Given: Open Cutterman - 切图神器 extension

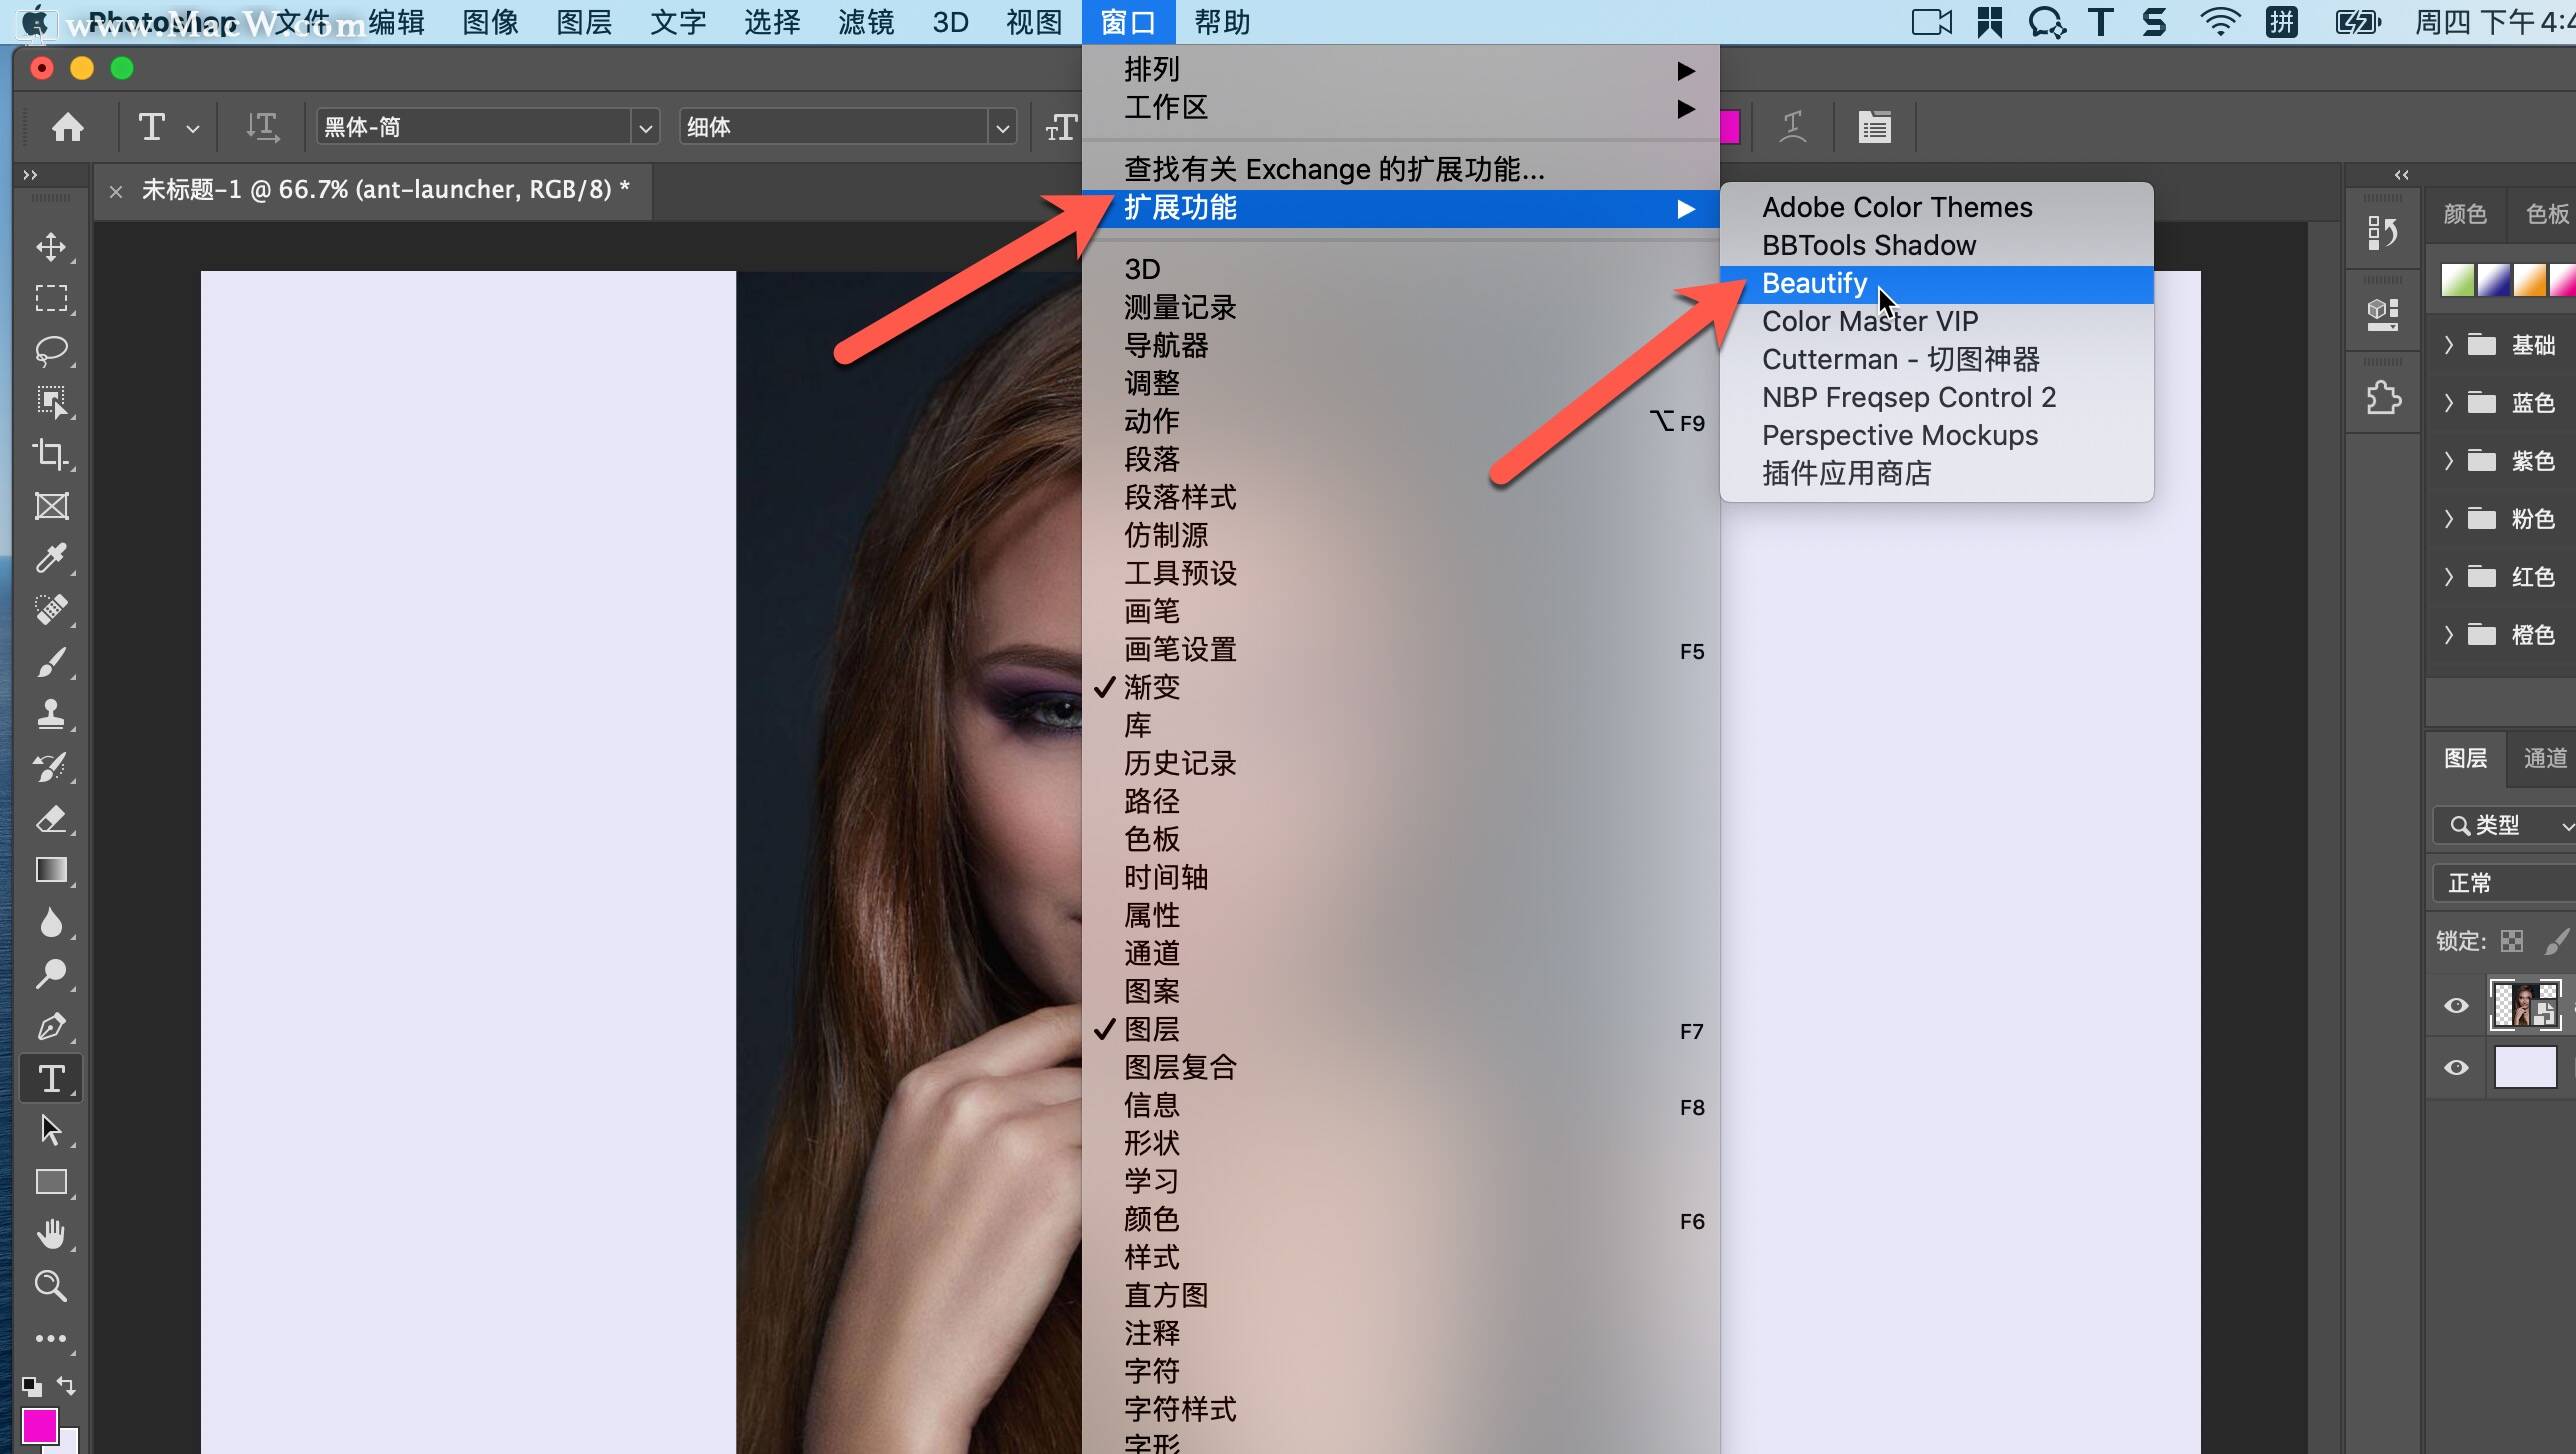Looking at the screenshot, I should click(x=1900, y=359).
